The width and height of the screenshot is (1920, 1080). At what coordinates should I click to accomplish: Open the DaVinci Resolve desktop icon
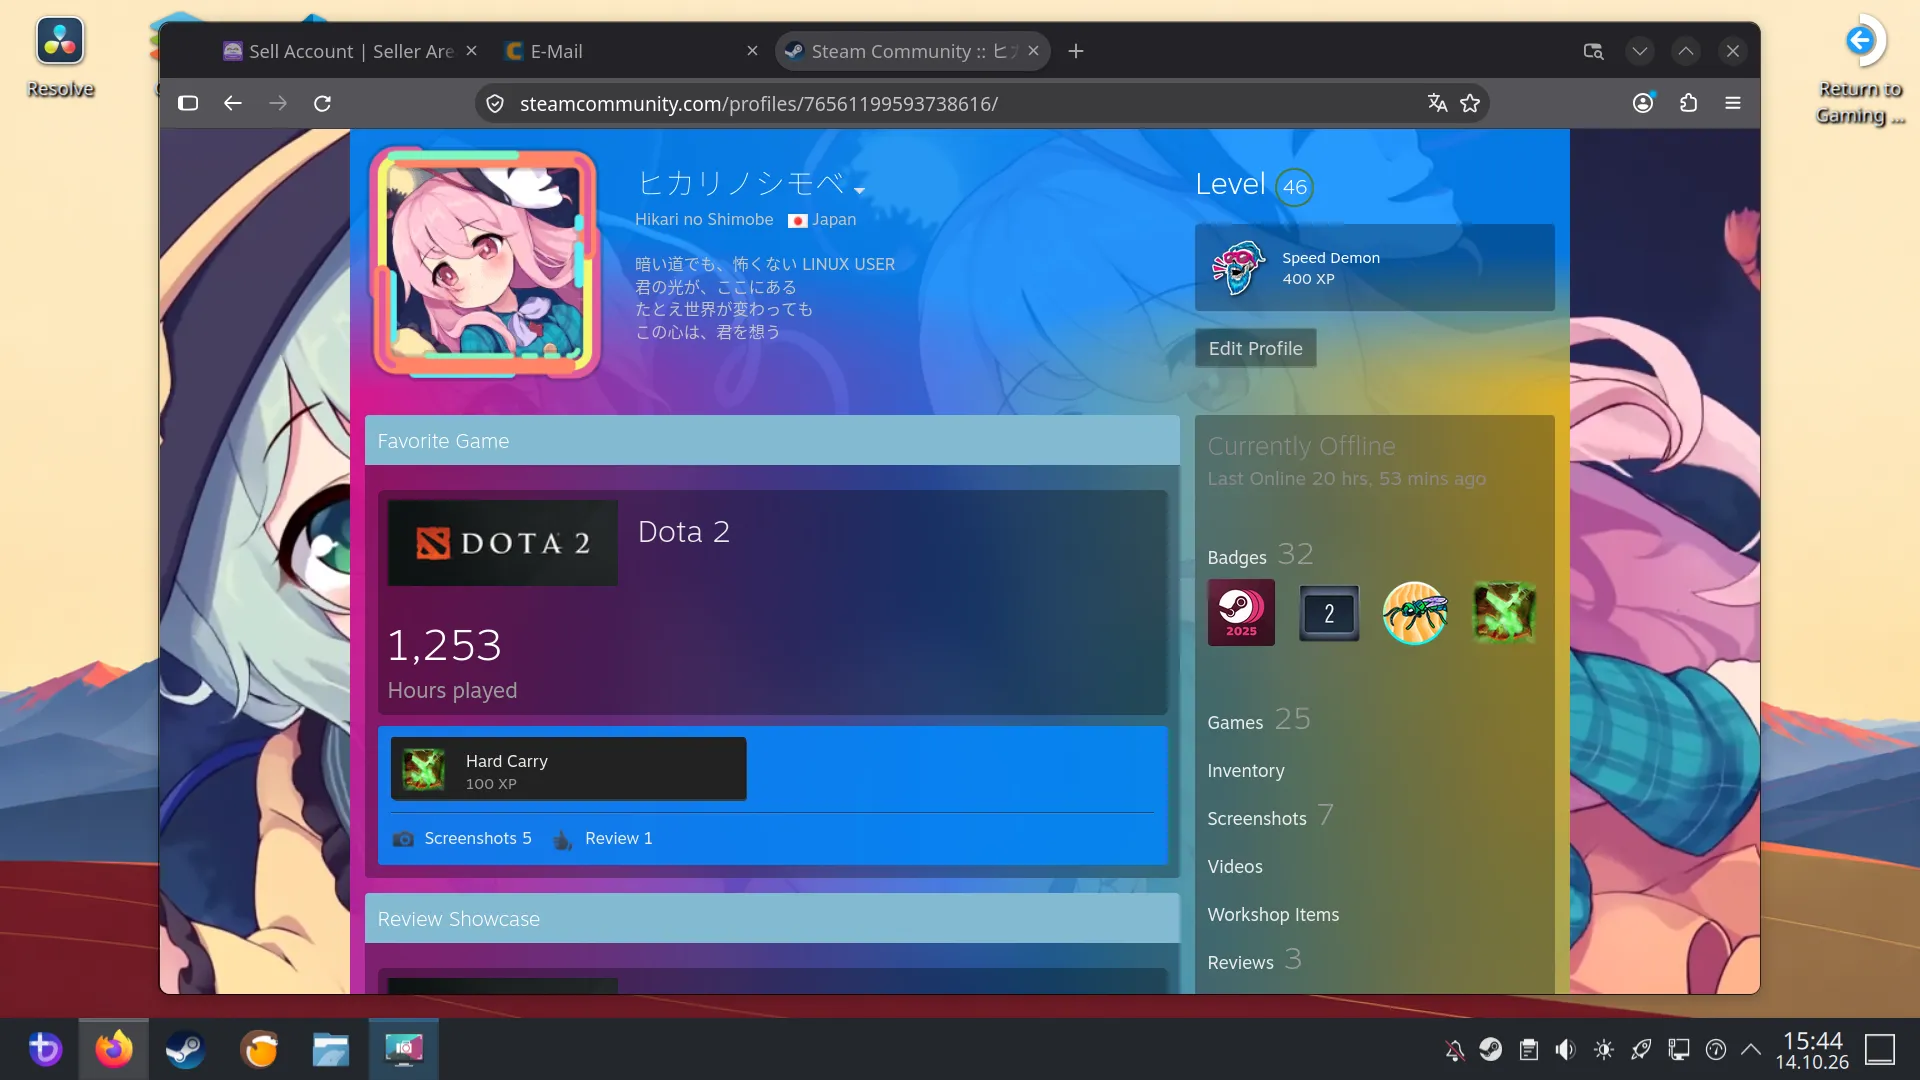(x=60, y=58)
